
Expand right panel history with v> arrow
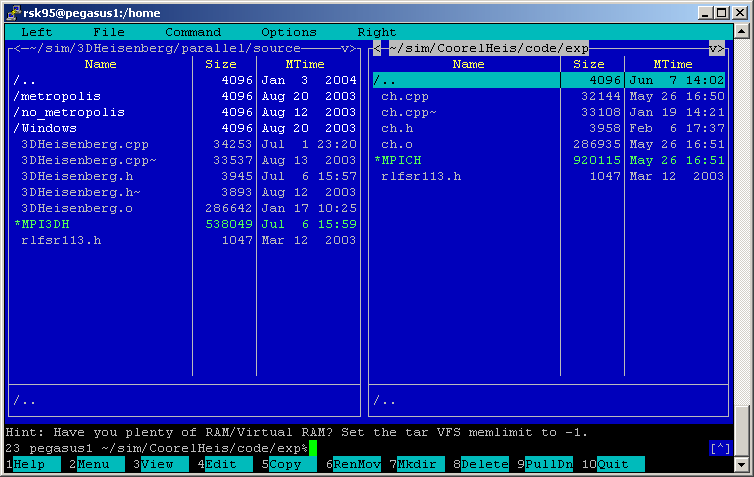tap(716, 48)
